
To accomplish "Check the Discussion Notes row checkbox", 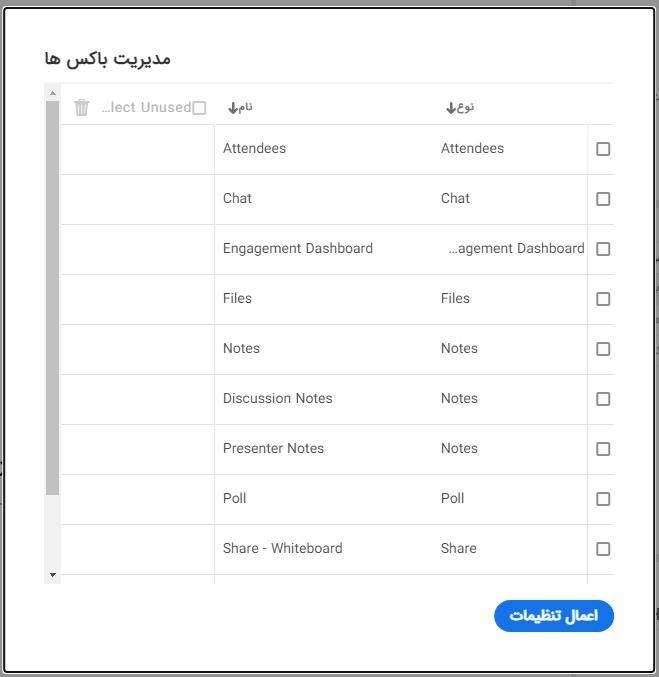I will [603, 399].
